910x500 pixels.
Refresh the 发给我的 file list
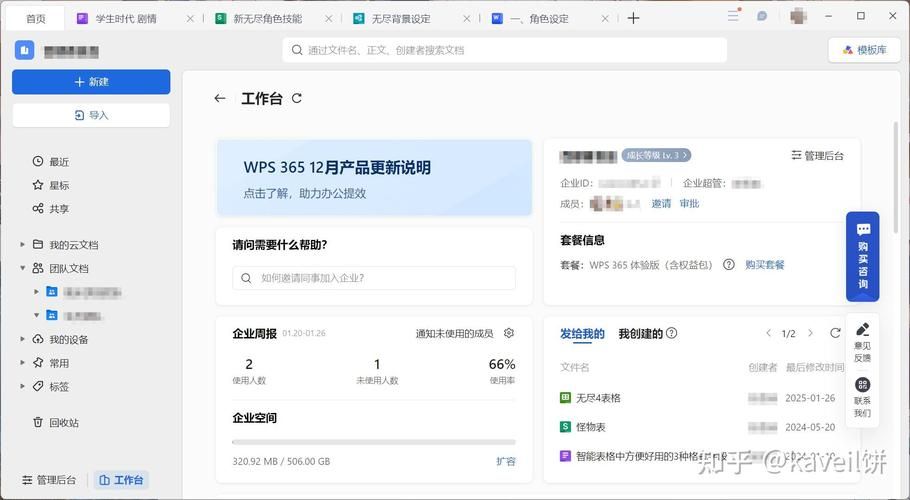point(835,333)
